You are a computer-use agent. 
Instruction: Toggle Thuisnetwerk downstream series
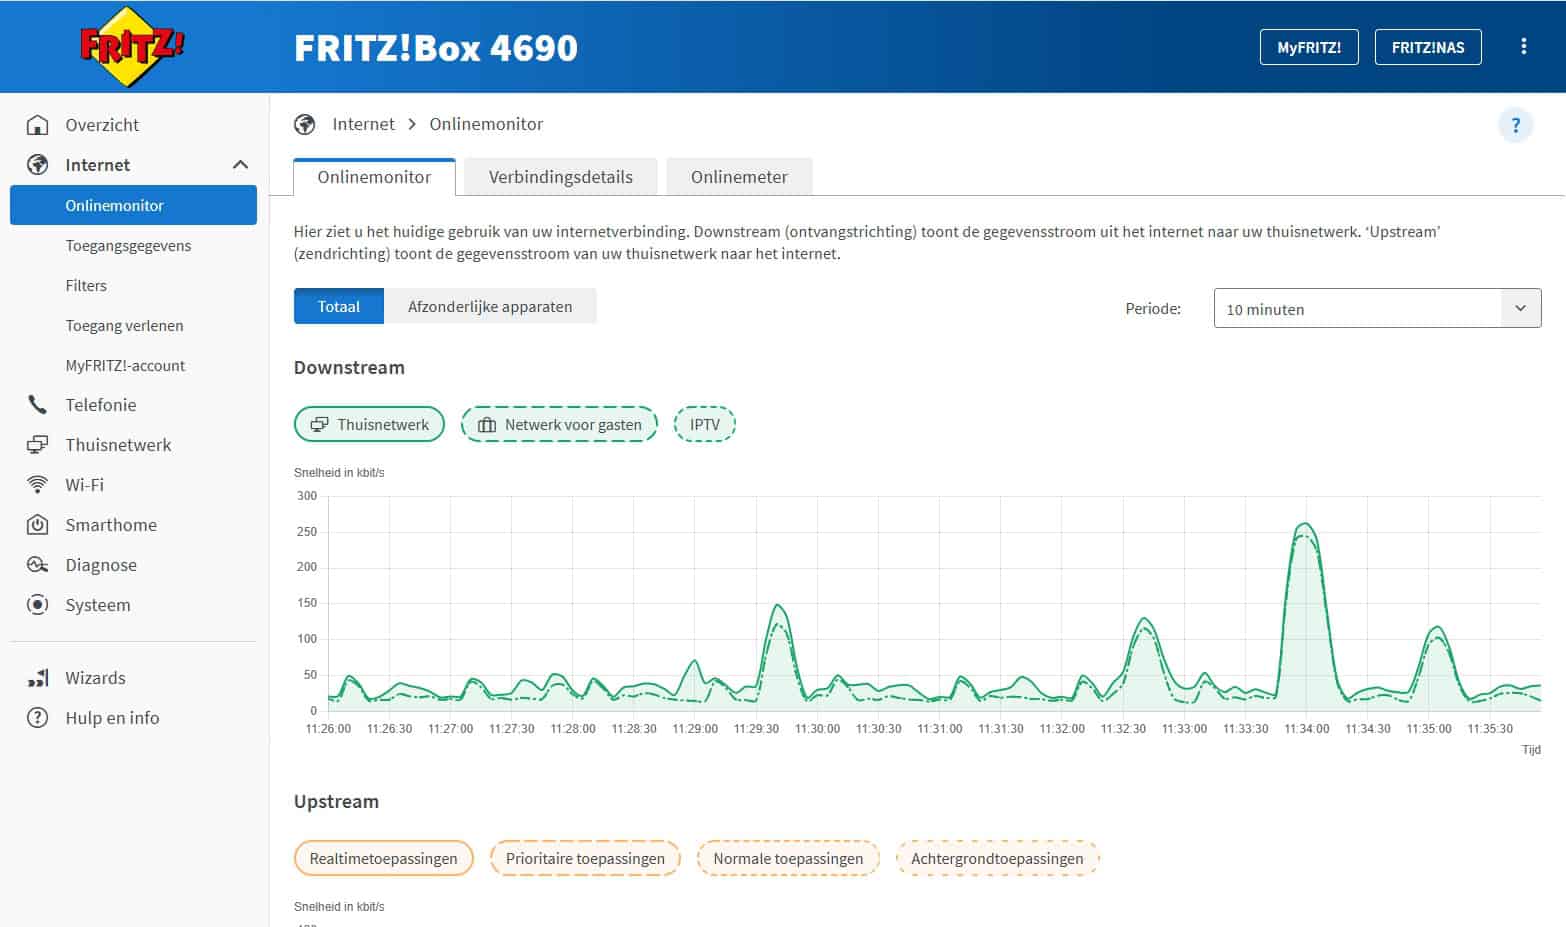tap(369, 424)
